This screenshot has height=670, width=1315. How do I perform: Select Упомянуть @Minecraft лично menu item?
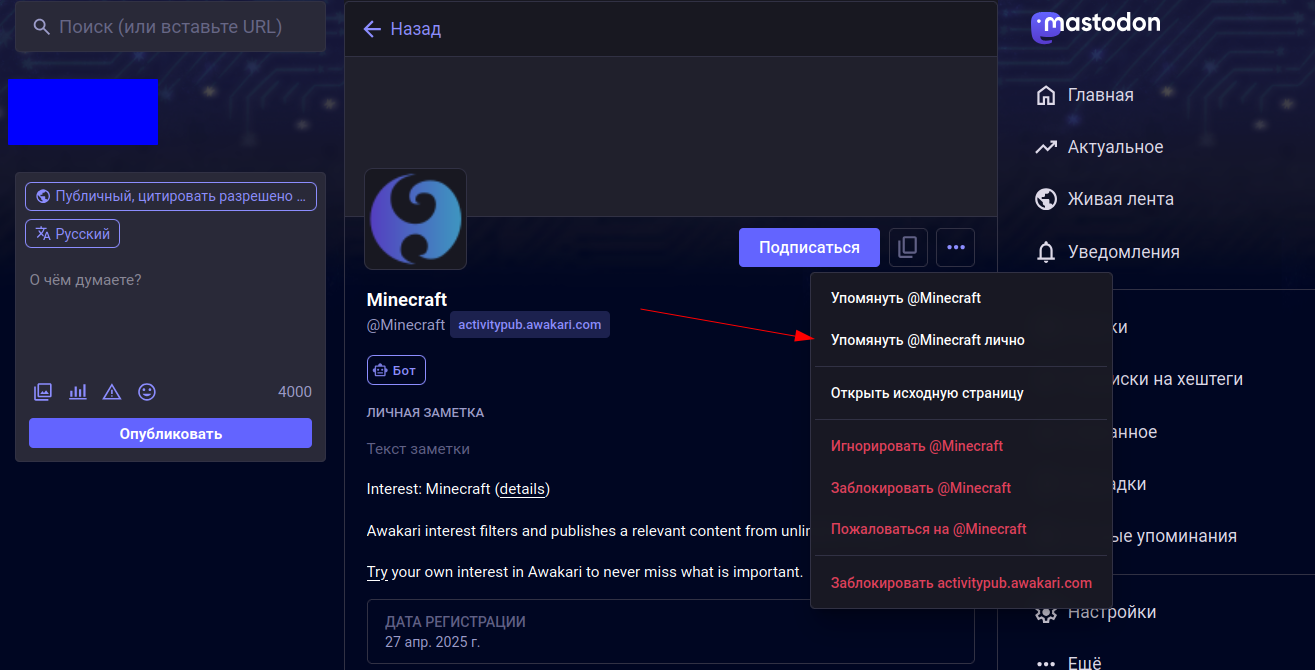tap(927, 340)
